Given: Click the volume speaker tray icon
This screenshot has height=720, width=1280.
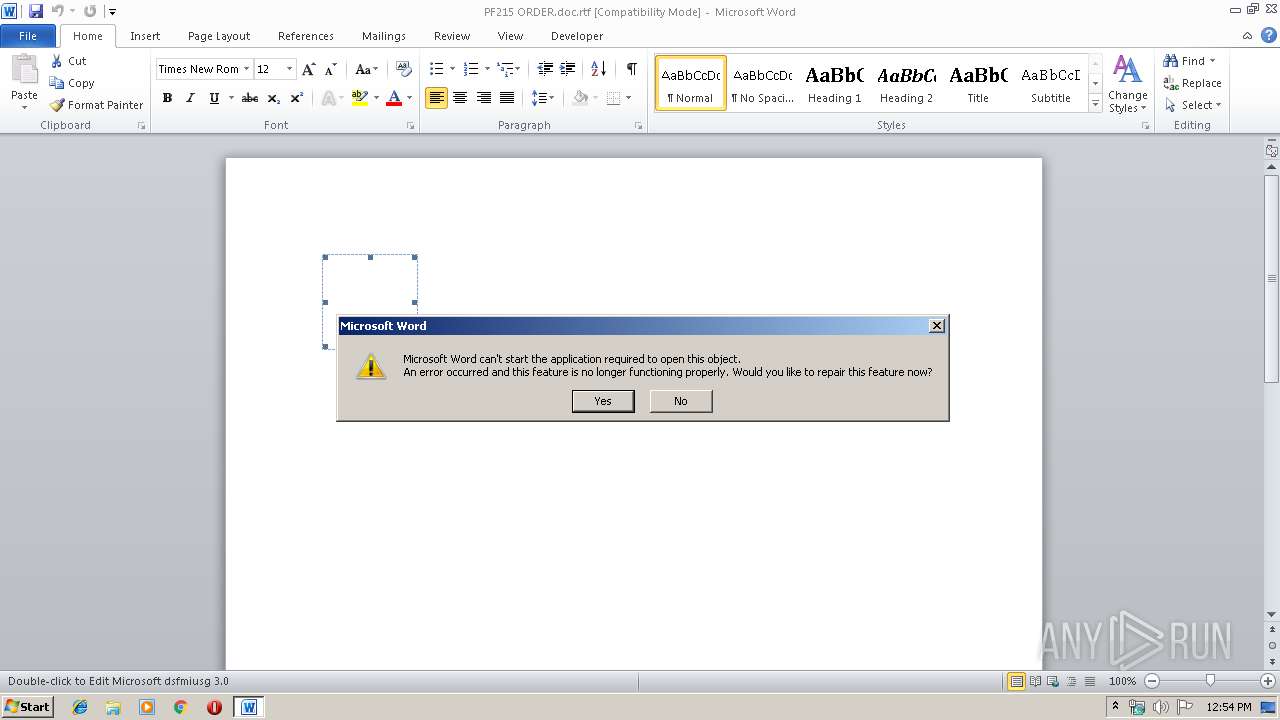Looking at the screenshot, I should coord(1160,707).
